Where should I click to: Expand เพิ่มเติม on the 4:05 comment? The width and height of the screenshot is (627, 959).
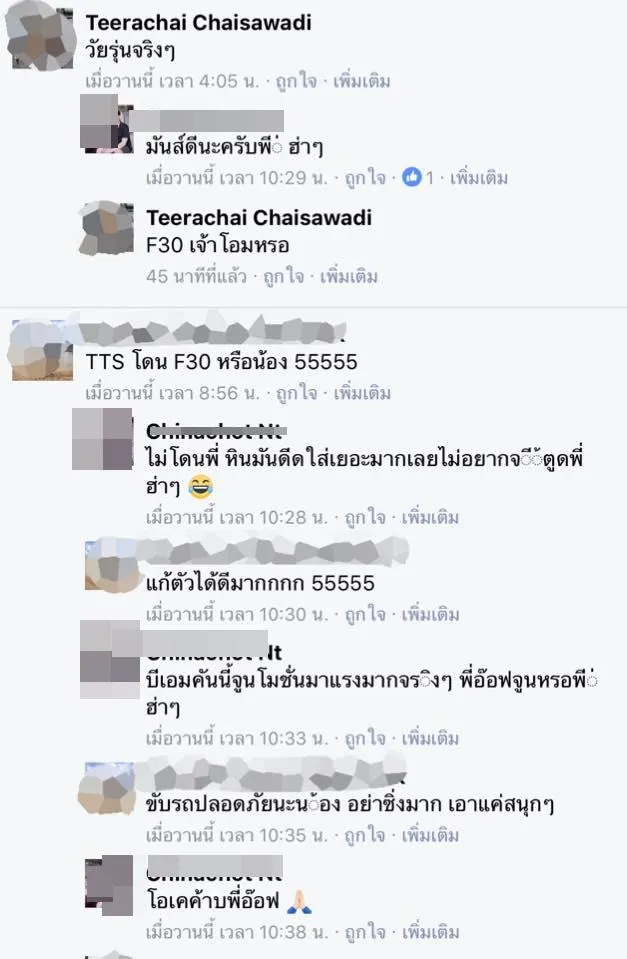coord(362,81)
